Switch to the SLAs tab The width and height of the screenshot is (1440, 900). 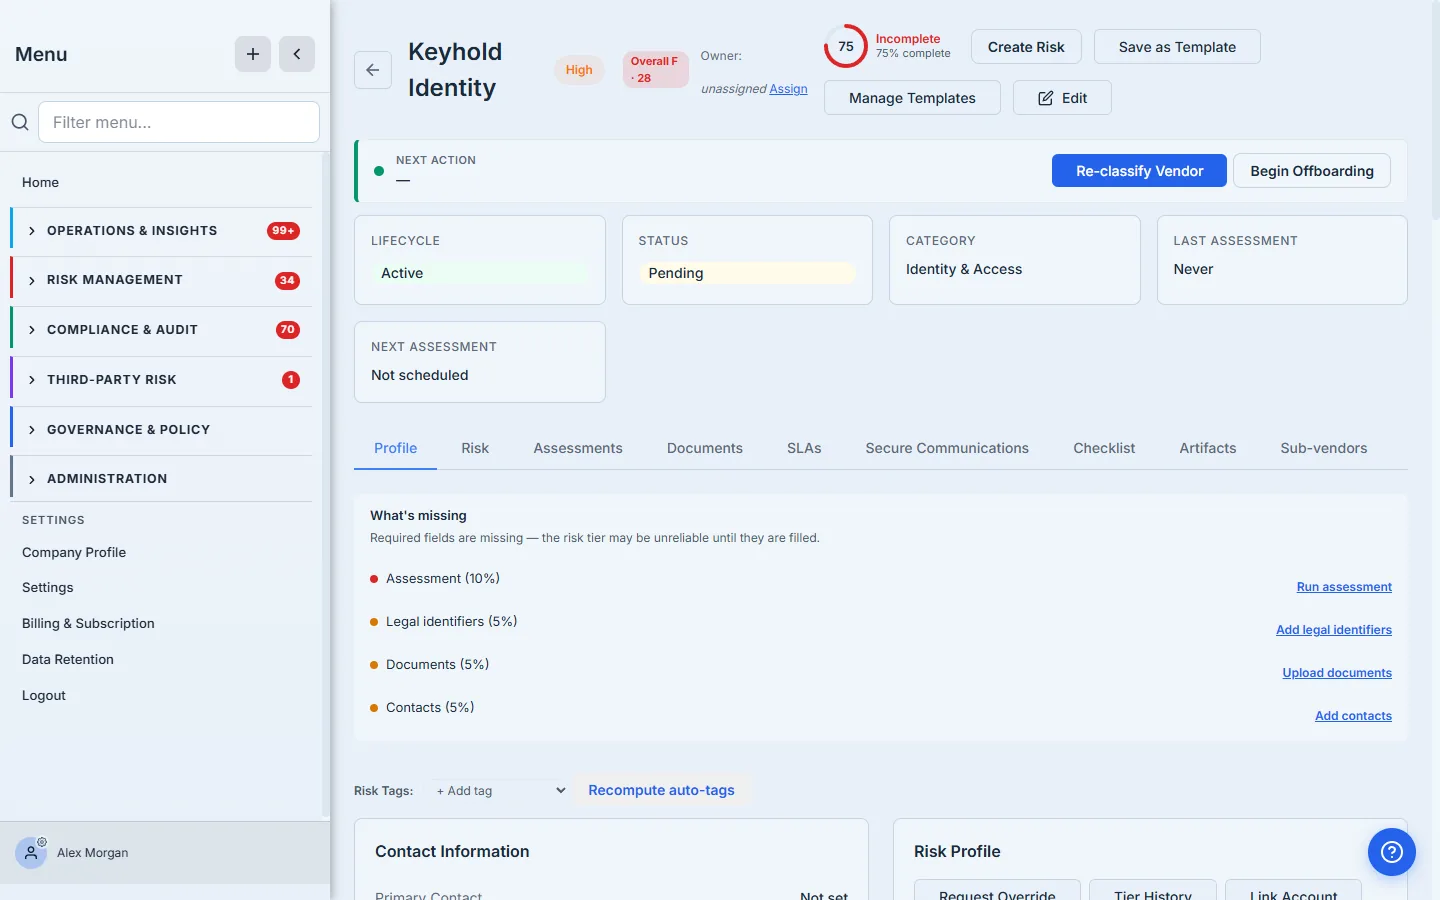click(804, 448)
